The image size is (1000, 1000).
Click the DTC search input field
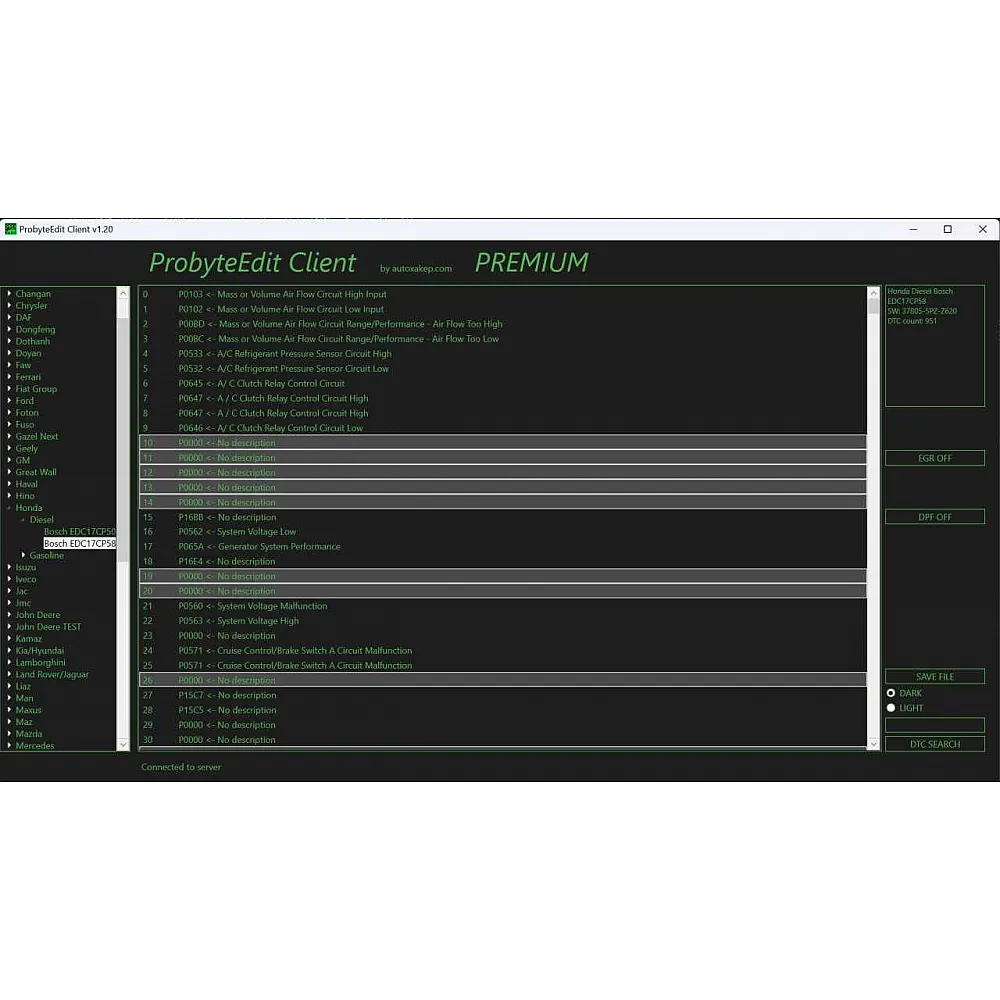coord(934,725)
